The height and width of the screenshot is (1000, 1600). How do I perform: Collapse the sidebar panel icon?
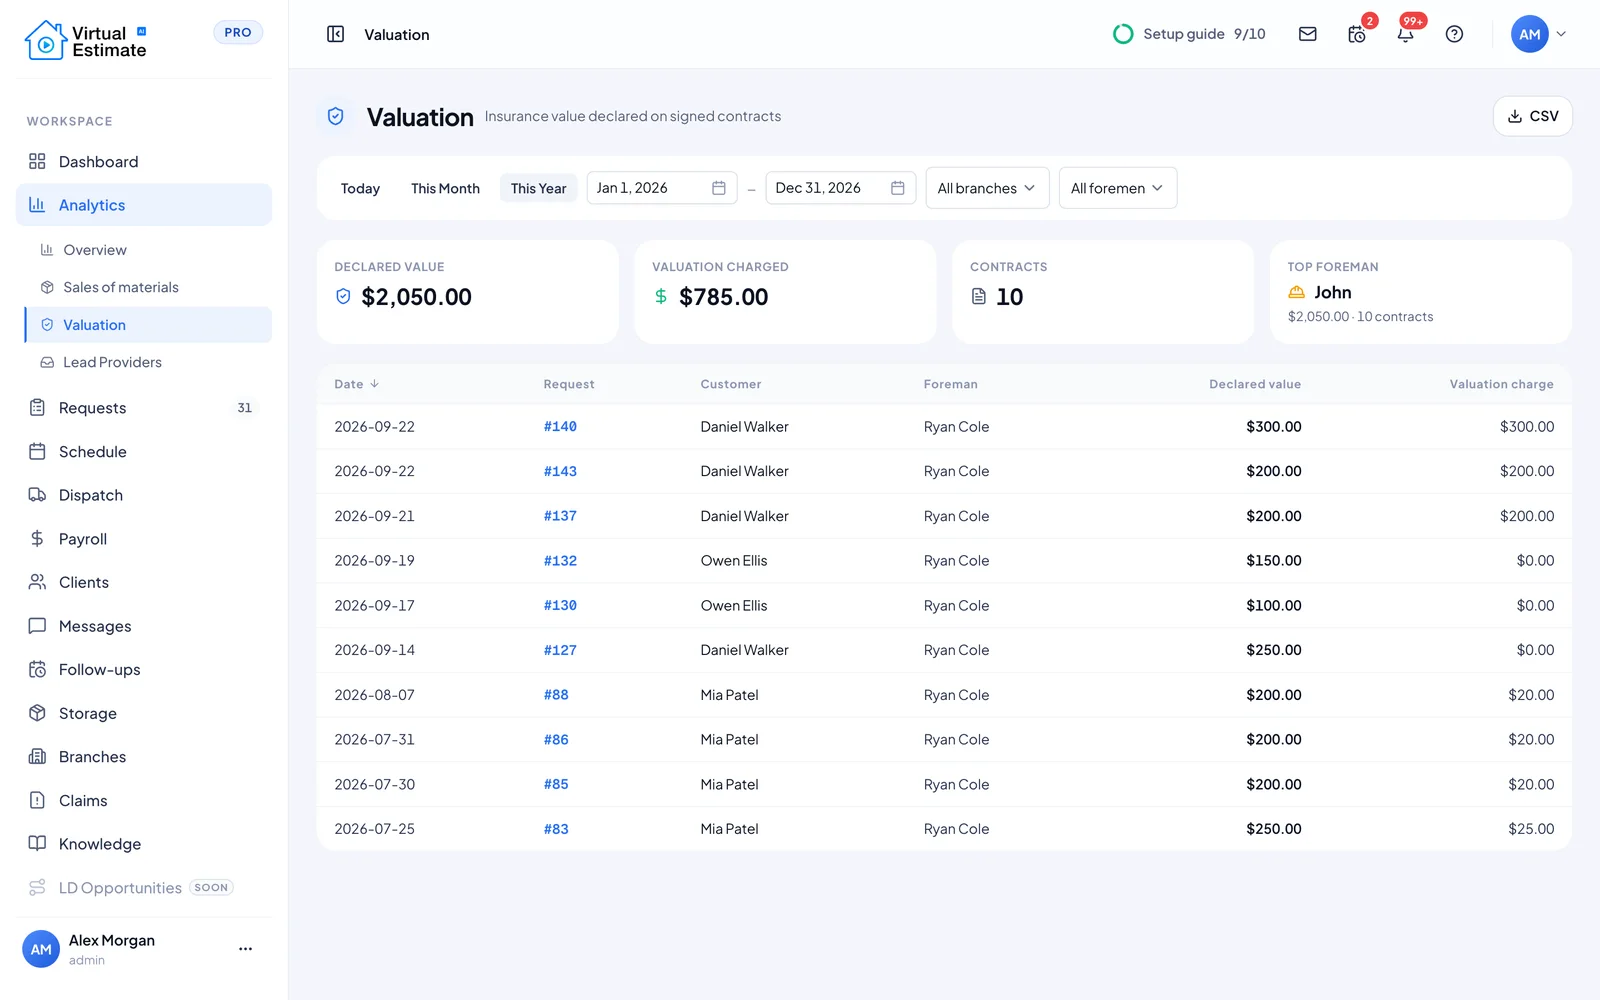pos(335,34)
